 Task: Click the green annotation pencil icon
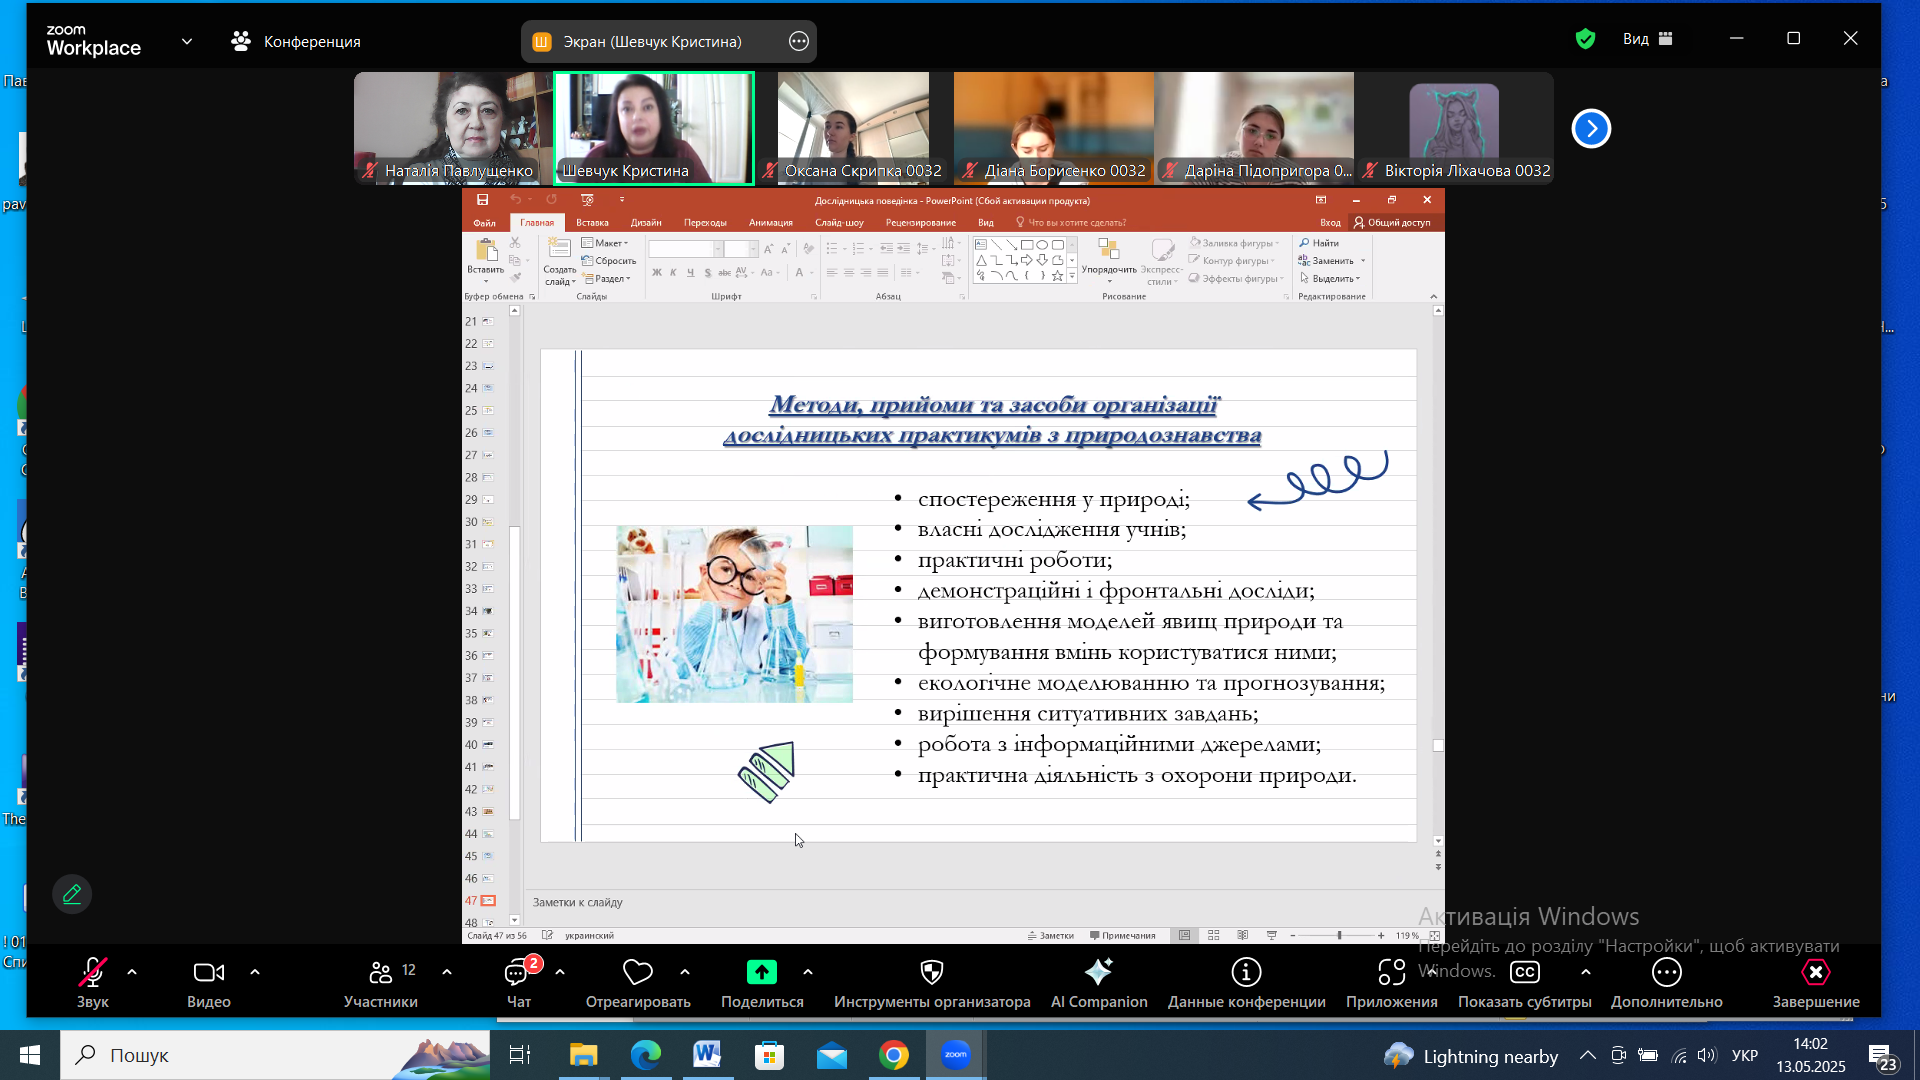(x=72, y=894)
